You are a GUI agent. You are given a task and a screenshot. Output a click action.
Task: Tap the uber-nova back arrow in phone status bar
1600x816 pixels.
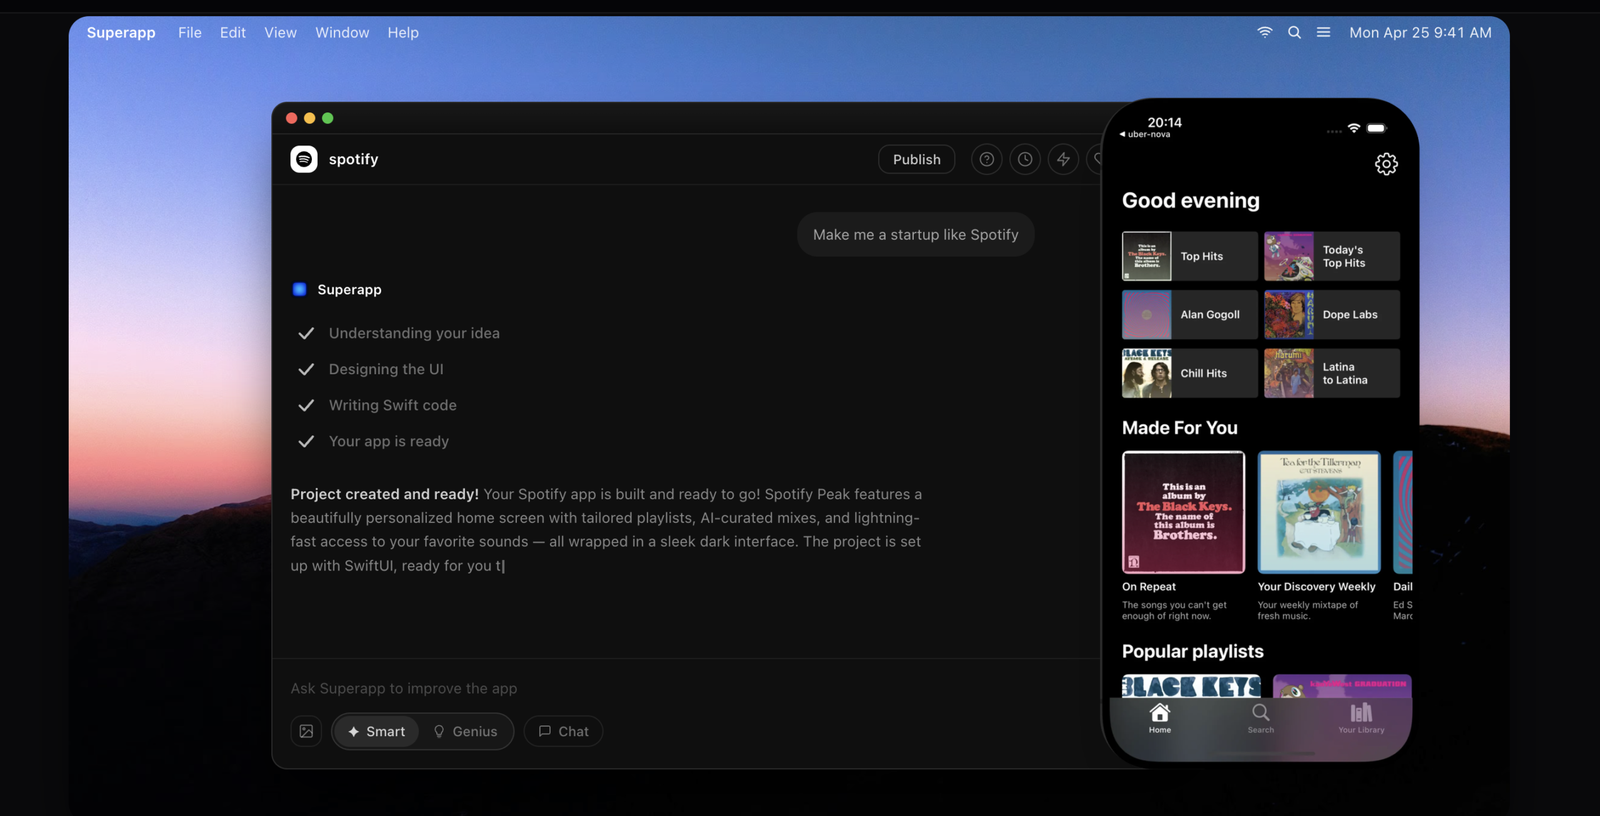[x=1145, y=134]
